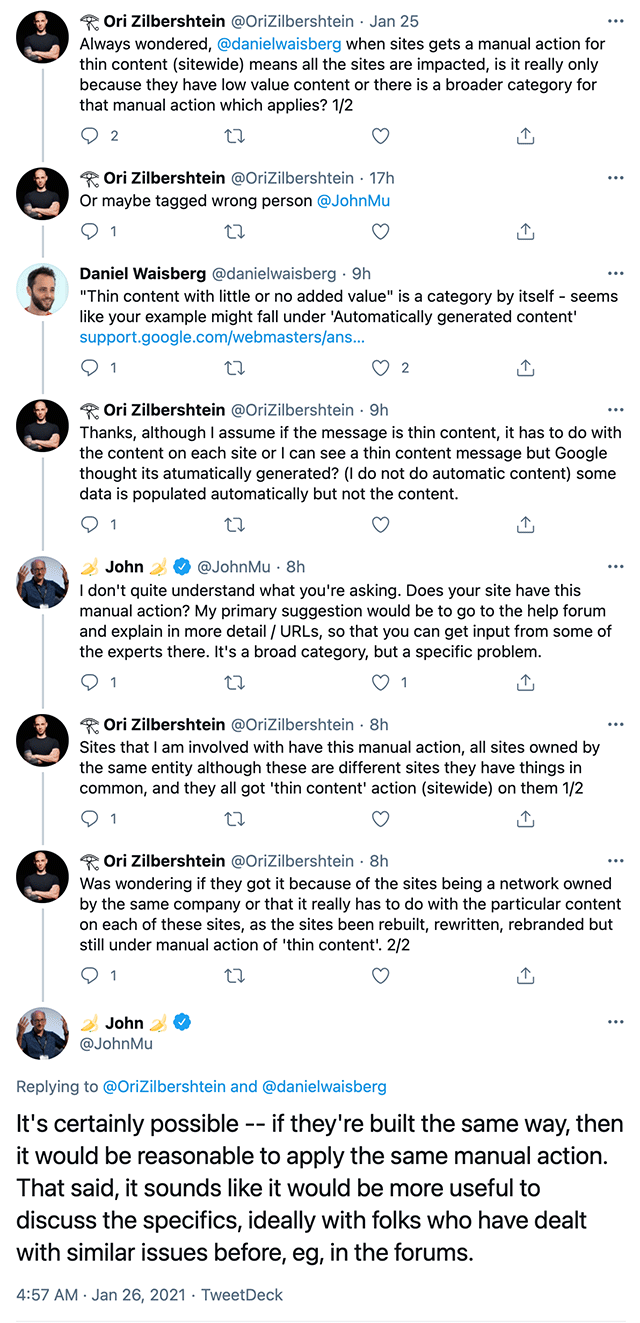Click the @JohnMu mention in Ori's tweet
Viewport: 640px width, 1323px height.
click(353, 200)
